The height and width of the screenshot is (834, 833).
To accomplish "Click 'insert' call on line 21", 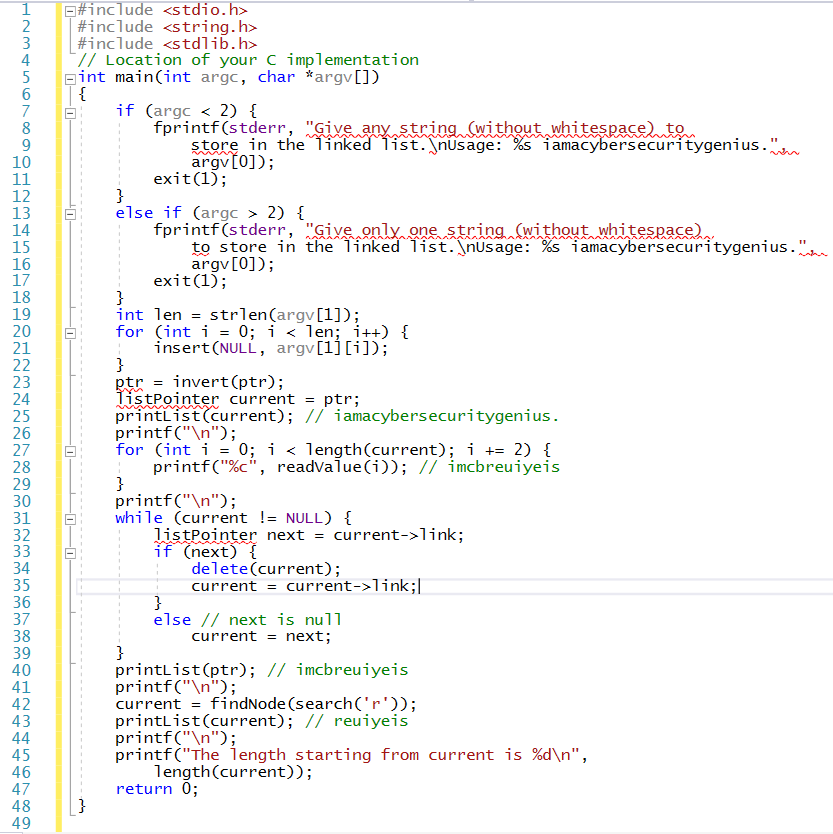I will (x=182, y=348).
